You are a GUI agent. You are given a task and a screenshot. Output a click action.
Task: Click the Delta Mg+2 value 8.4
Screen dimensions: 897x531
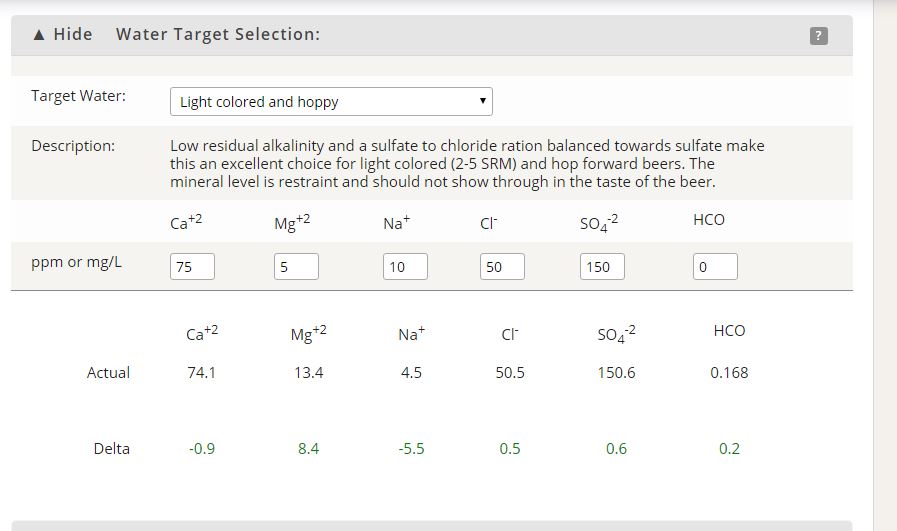(x=308, y=449)
